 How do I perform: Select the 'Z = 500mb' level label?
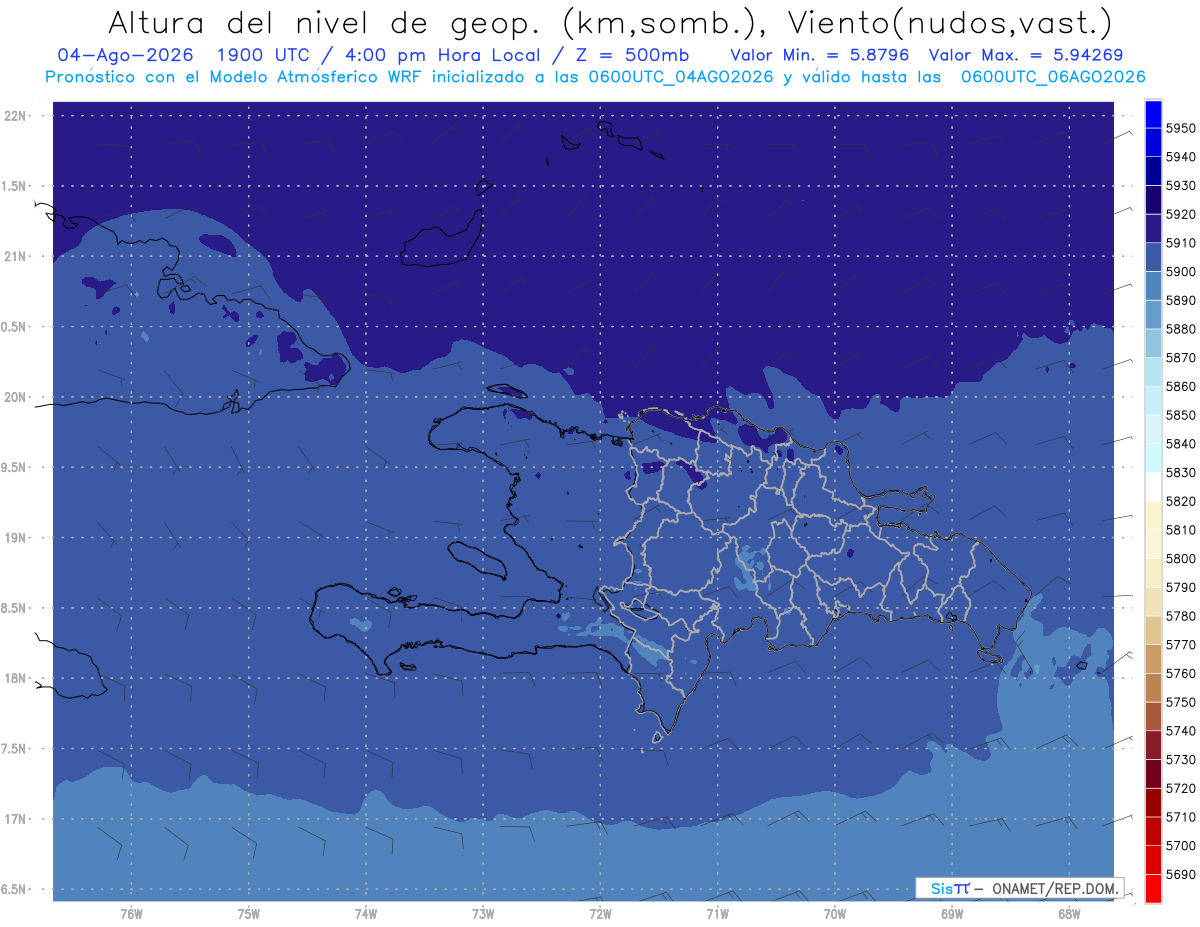(627, 55)
